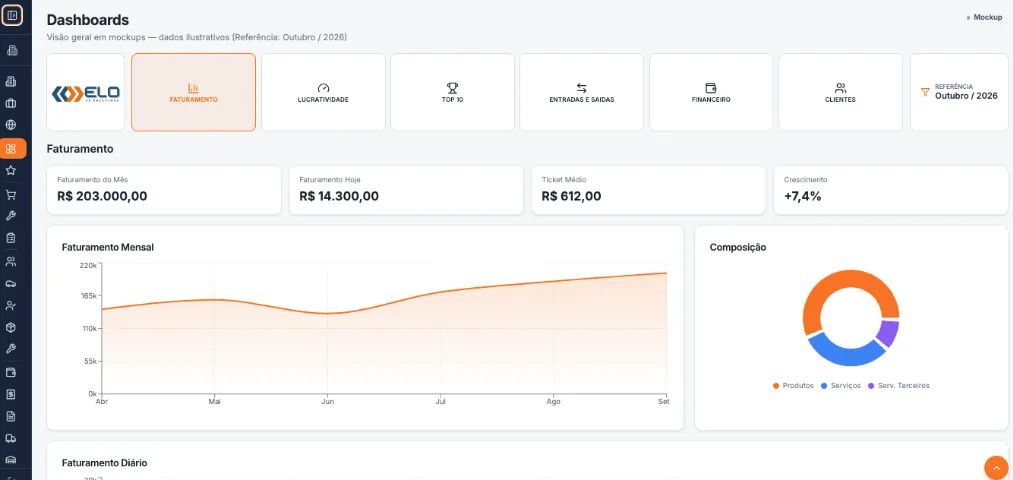
Task: Open the delivery truck sidebar icon
Action: coord(11,439)
